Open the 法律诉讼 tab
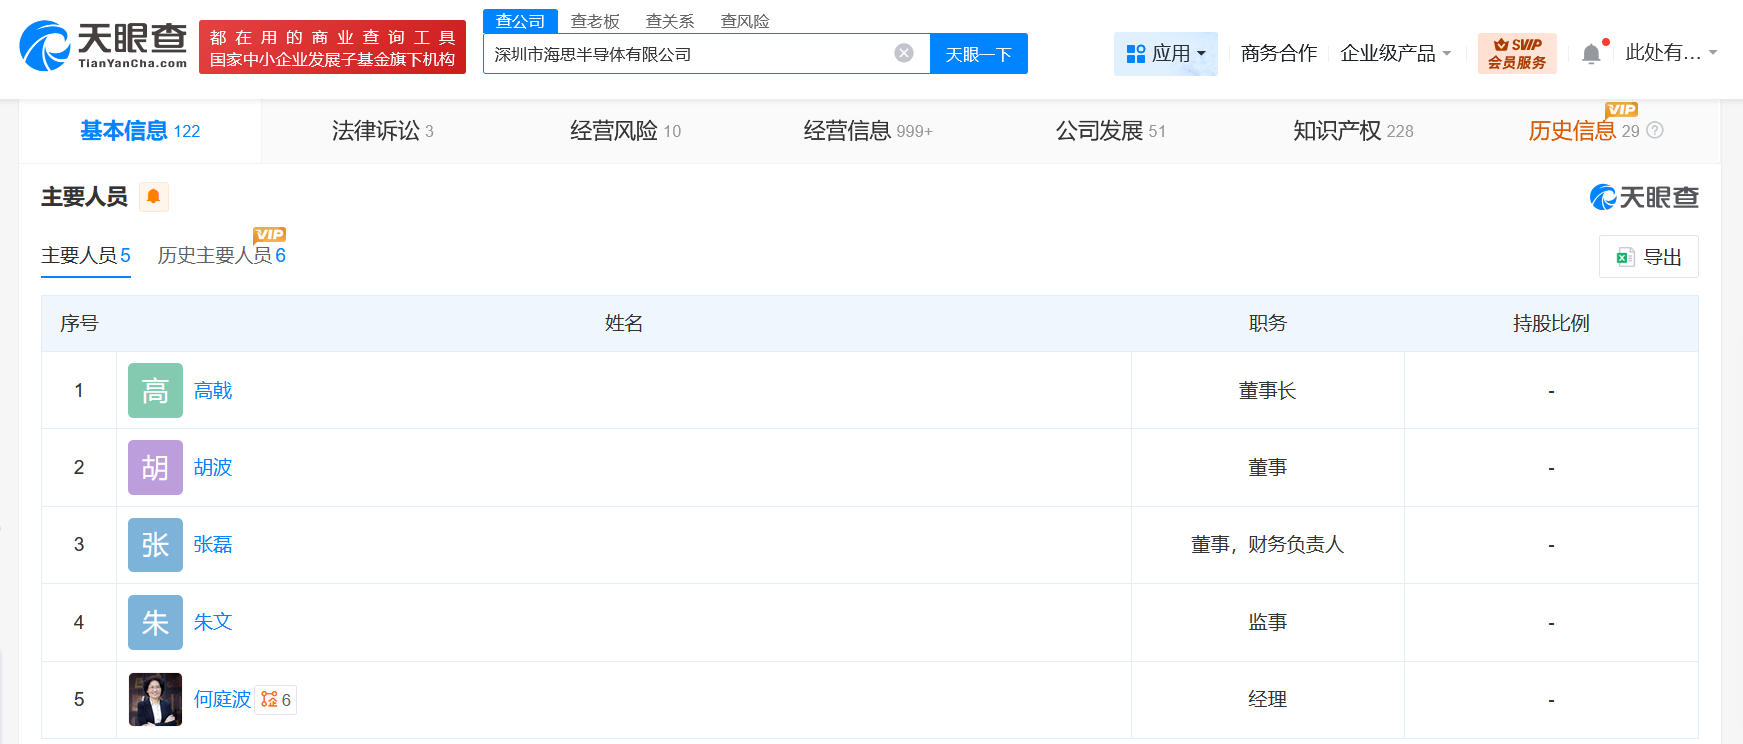Screen dimensions: 1743x744 (x=382, y=131)
